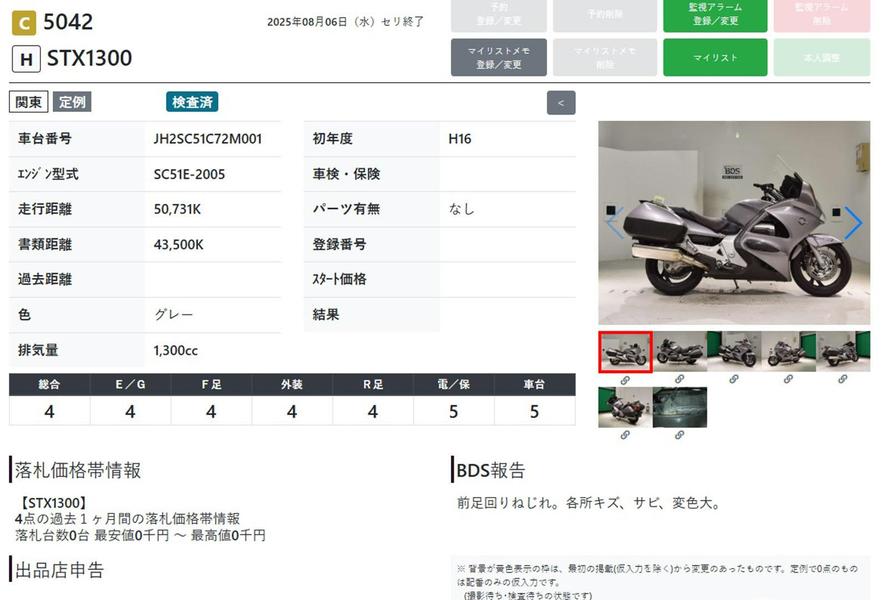This screenshot has height=600, width=887.
Task: Click the 検査済 status badge
Action: [x=192, y=102]
